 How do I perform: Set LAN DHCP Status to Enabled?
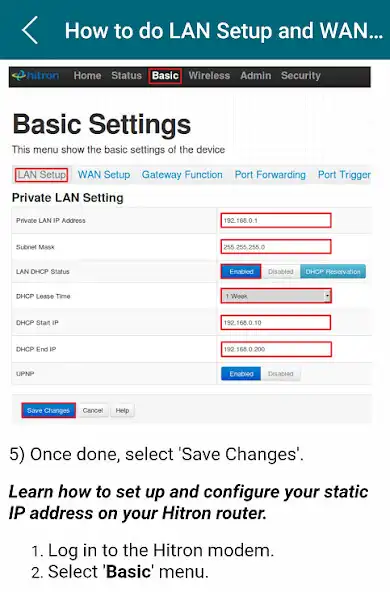tap(241, 271)
